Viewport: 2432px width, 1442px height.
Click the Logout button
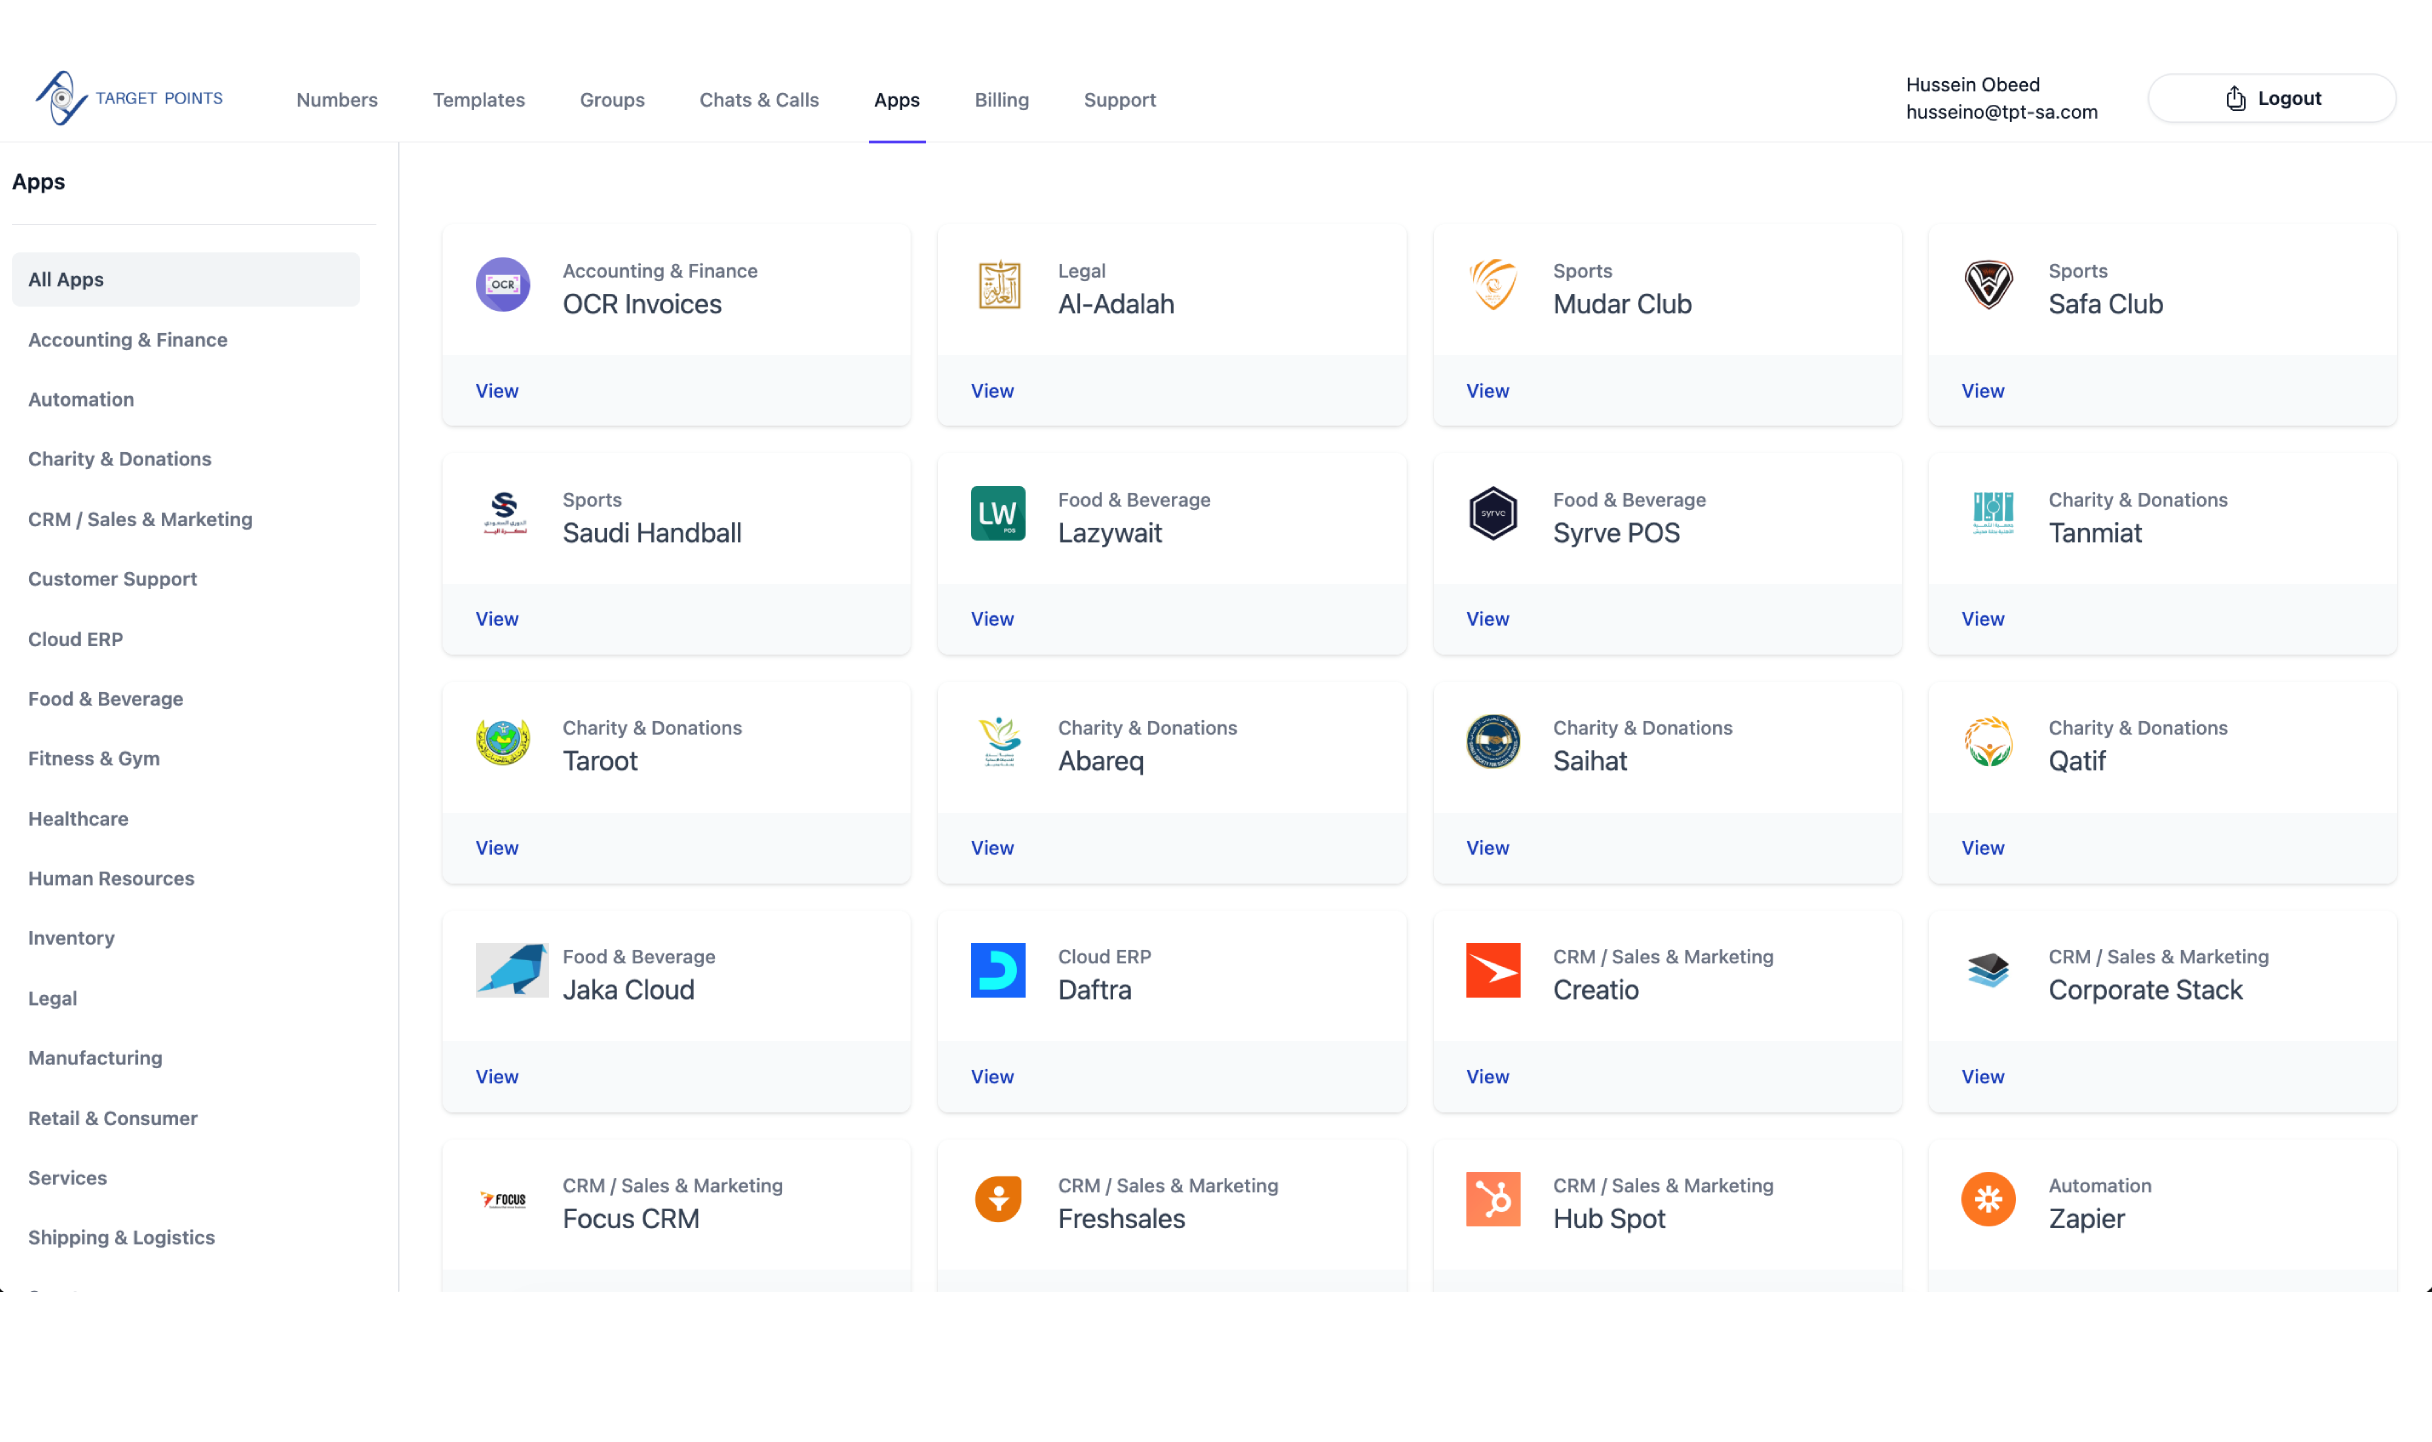pyautogui.click(x=2272, y=97)
